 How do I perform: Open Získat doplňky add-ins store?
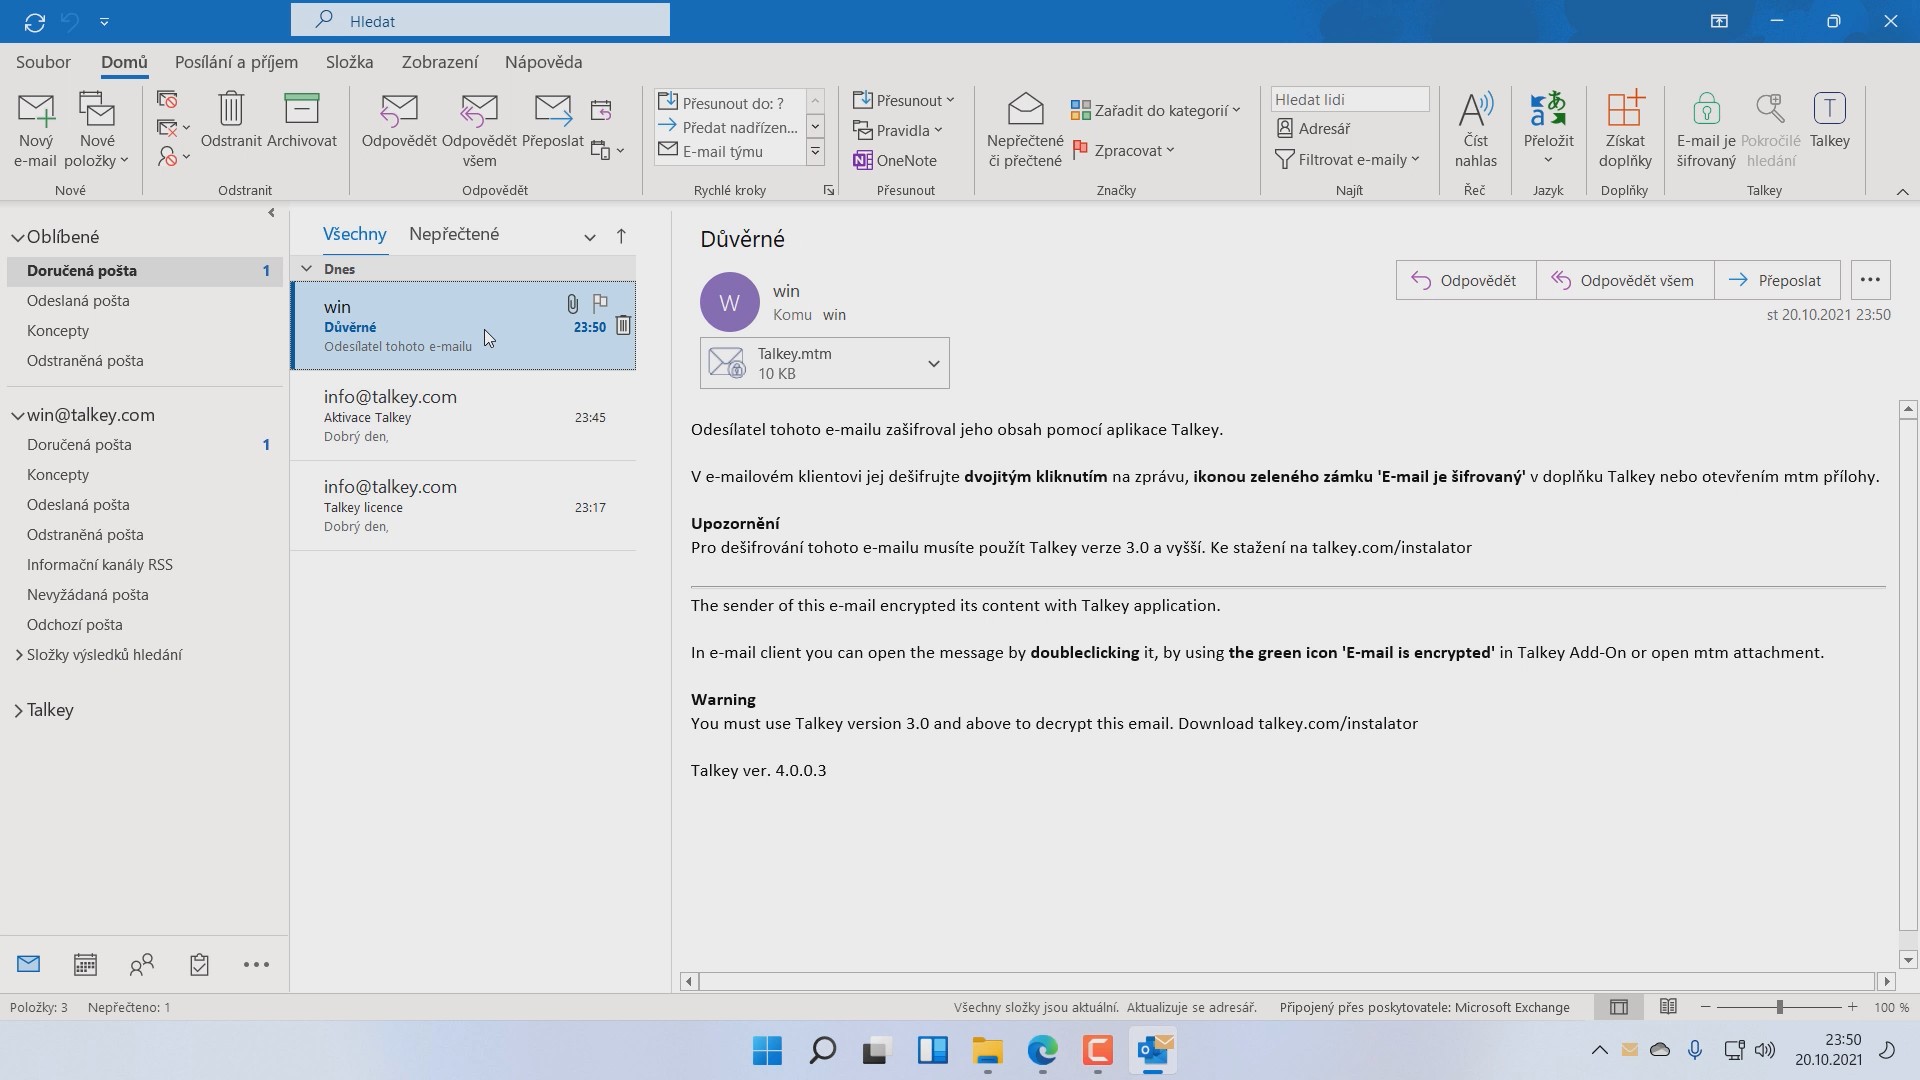point(1624,128)
